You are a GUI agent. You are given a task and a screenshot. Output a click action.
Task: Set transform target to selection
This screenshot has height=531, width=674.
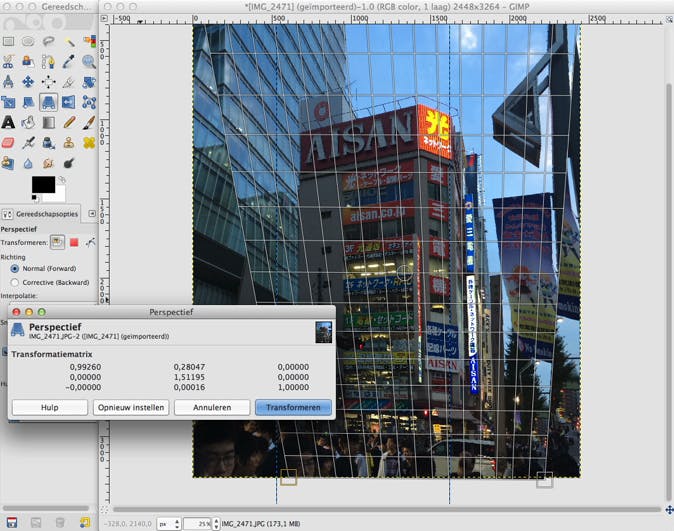click(x=74, y=242)
